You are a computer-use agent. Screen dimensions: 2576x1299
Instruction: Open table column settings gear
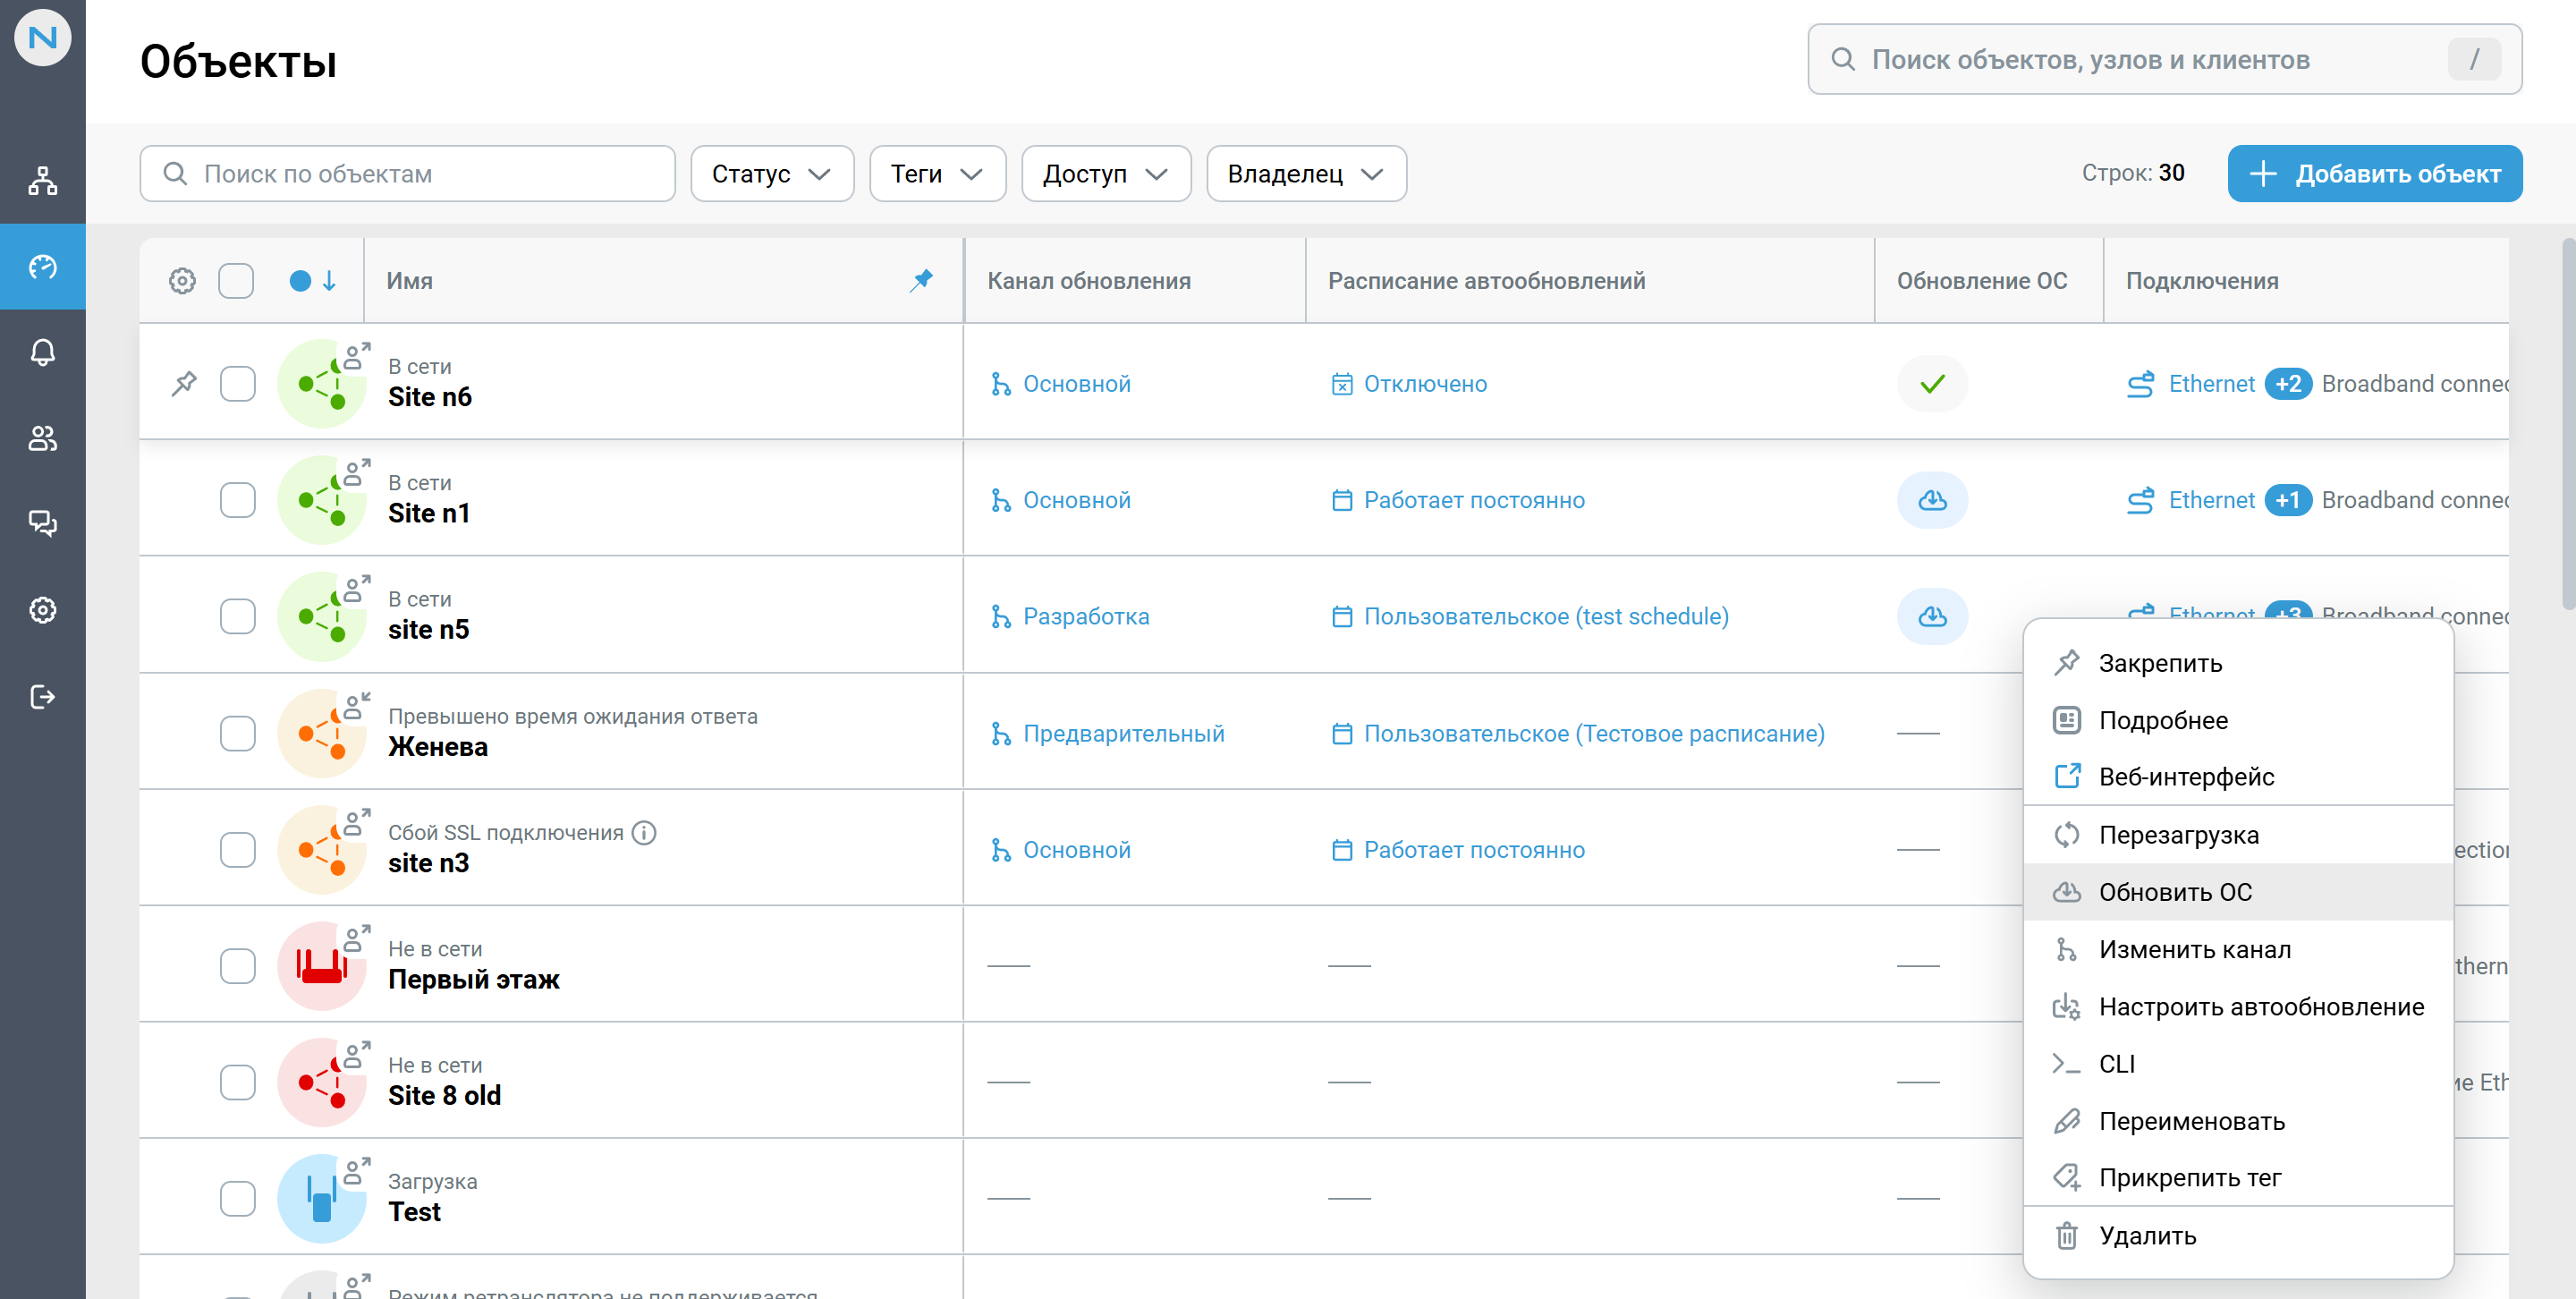[x=182, y=281]
